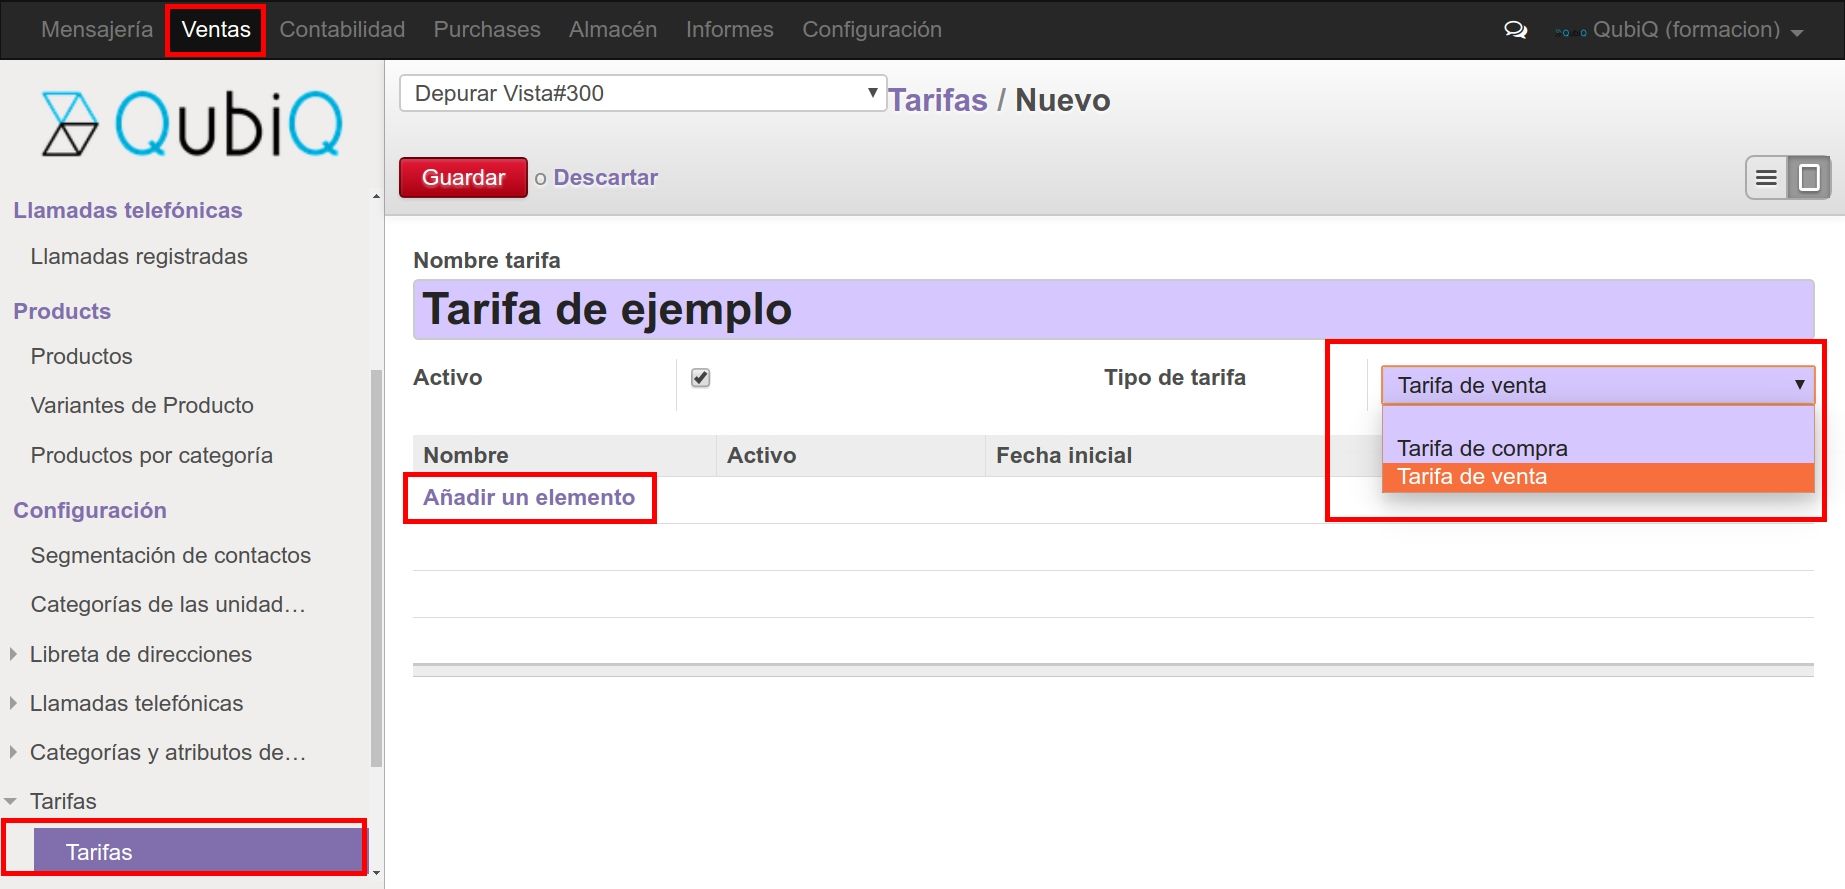
Task: Open the Depurar Vista#300 dropdown
Action: coord(642,93)
